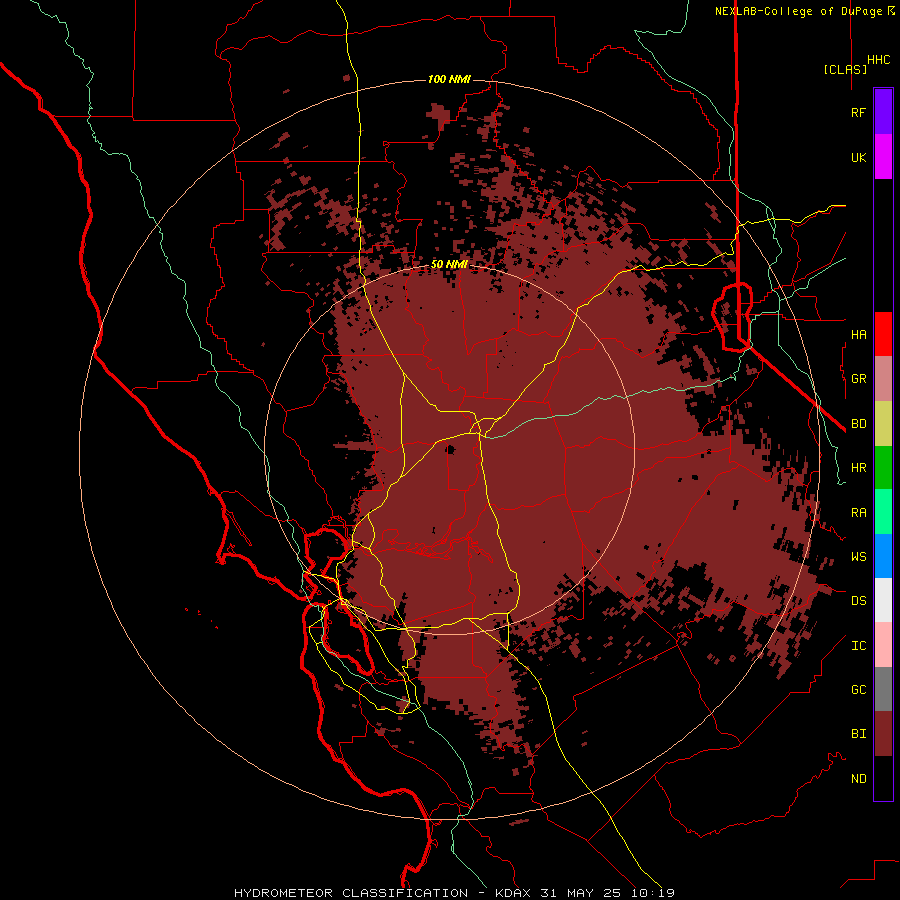Click the GR legend label
The width and height of the screenshot is (900, 900).
[858, 379]
